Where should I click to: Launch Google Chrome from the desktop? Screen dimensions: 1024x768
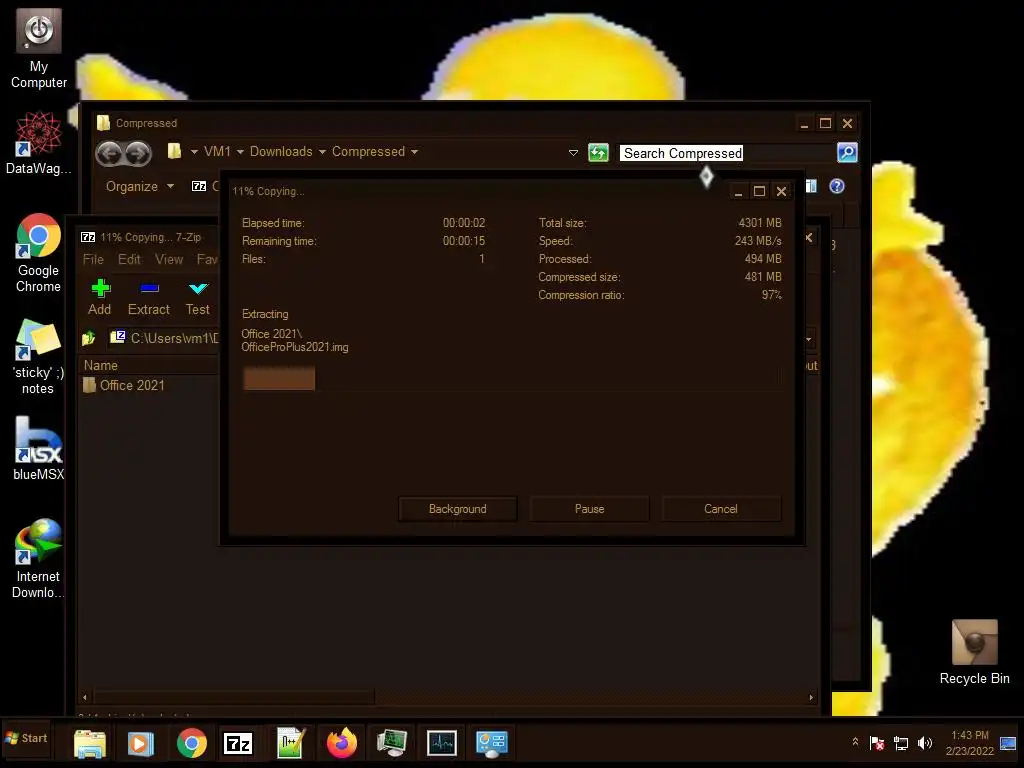39,253
